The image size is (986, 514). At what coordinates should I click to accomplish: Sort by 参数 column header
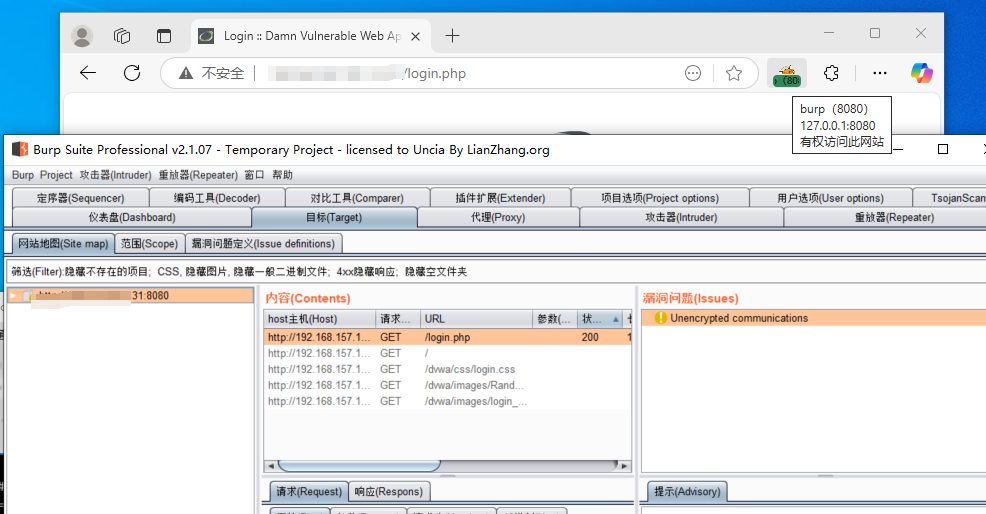coord(555,319)
